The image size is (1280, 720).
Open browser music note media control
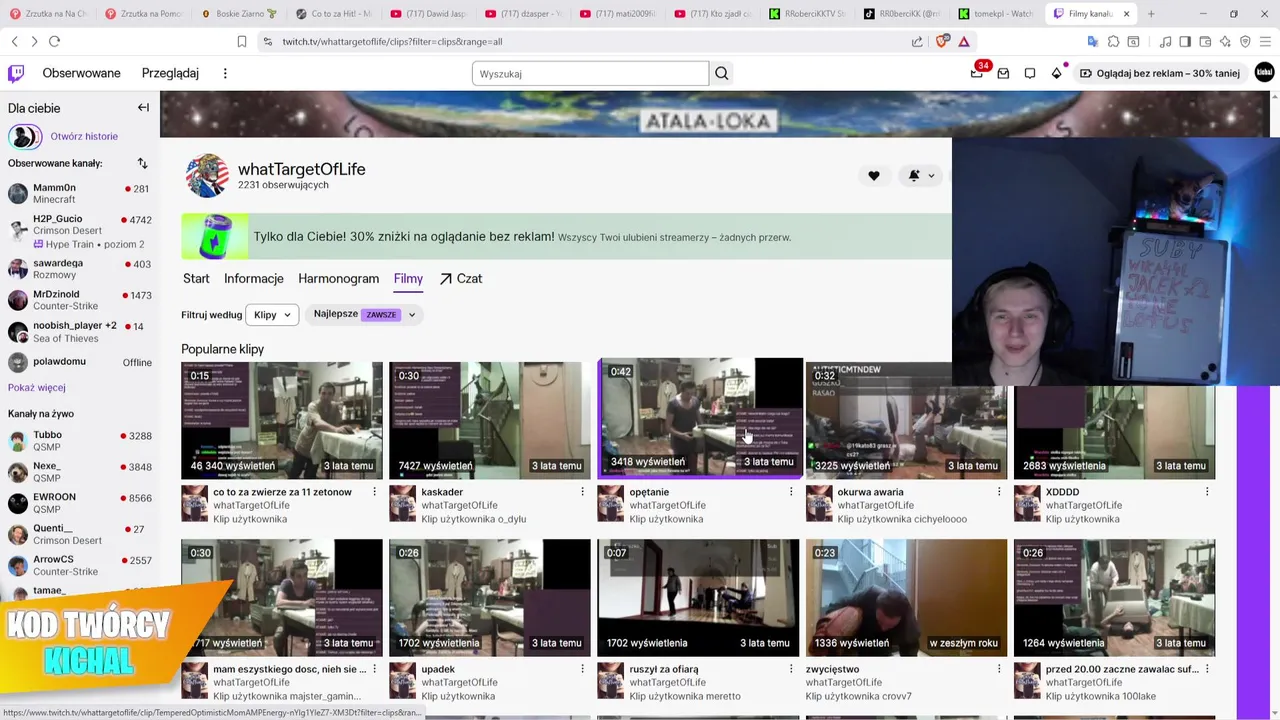pos(1165,41)
